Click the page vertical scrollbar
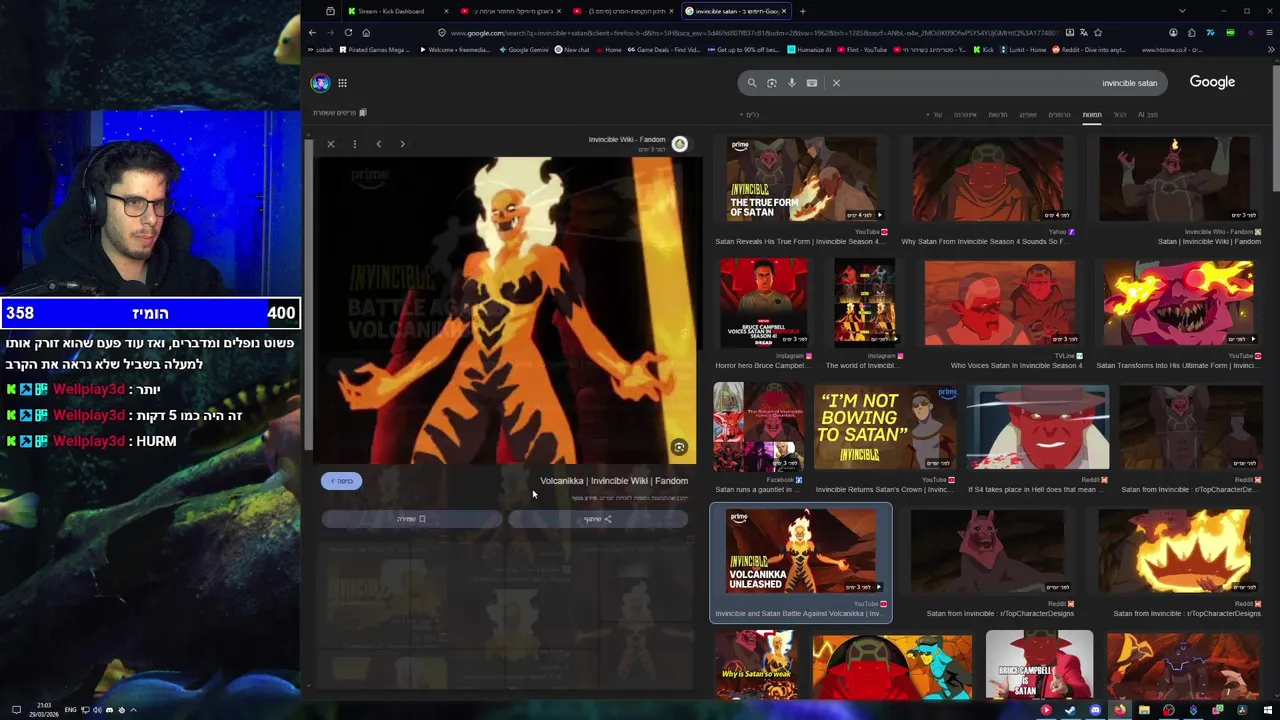This screenshot has height=720, width=1280. pos(1275,128)
